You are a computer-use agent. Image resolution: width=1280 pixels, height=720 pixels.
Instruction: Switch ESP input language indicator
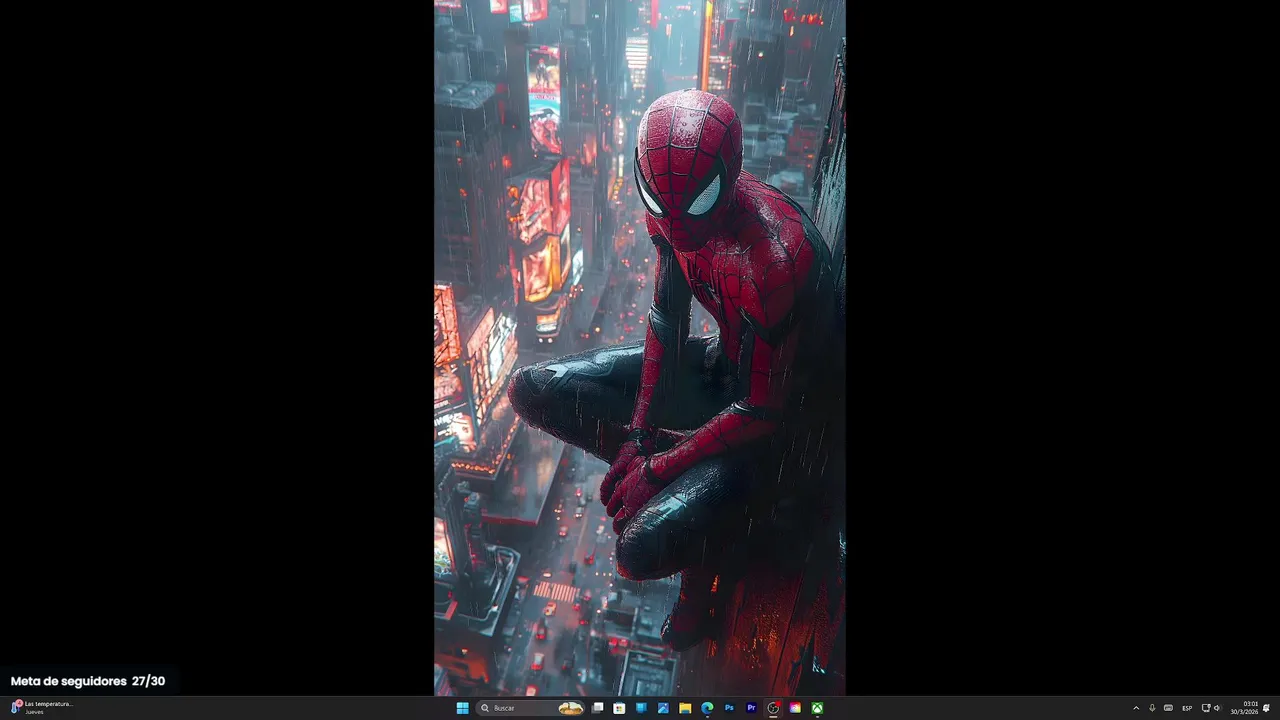tap(1187, 708)
